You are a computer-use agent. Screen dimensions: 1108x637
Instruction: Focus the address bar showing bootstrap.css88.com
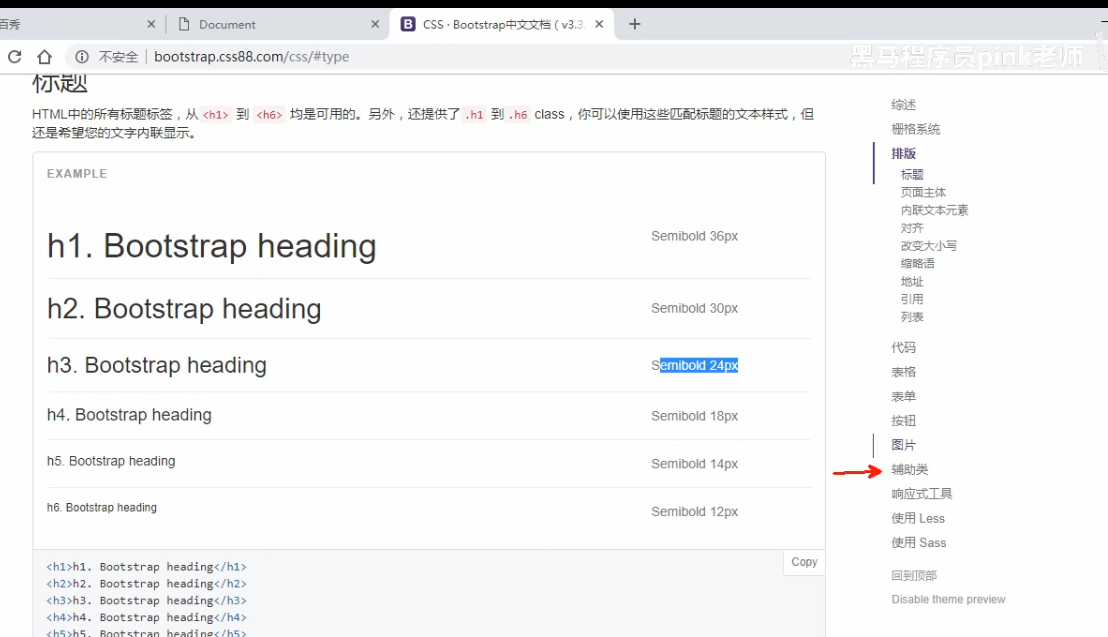(252, 57)
